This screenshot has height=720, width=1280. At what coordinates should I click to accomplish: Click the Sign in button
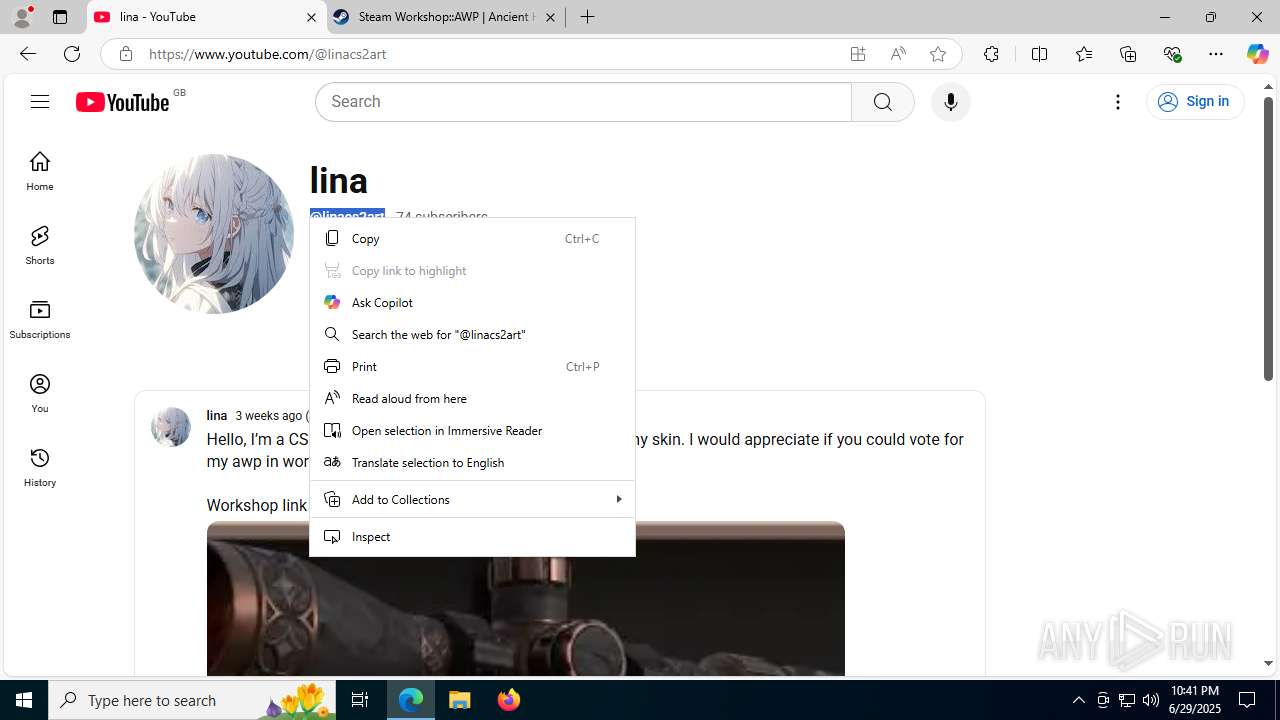click(1195, 101)
